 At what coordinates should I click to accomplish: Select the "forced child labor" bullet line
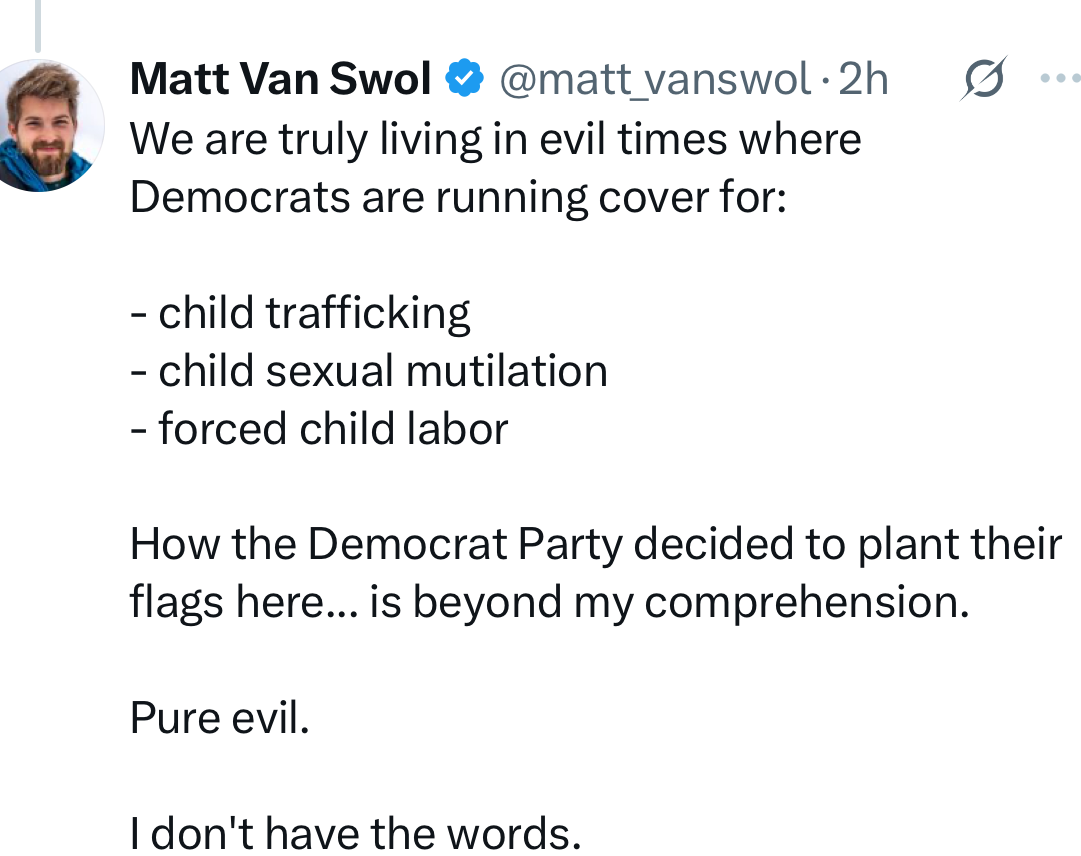[x=319, y=429]
